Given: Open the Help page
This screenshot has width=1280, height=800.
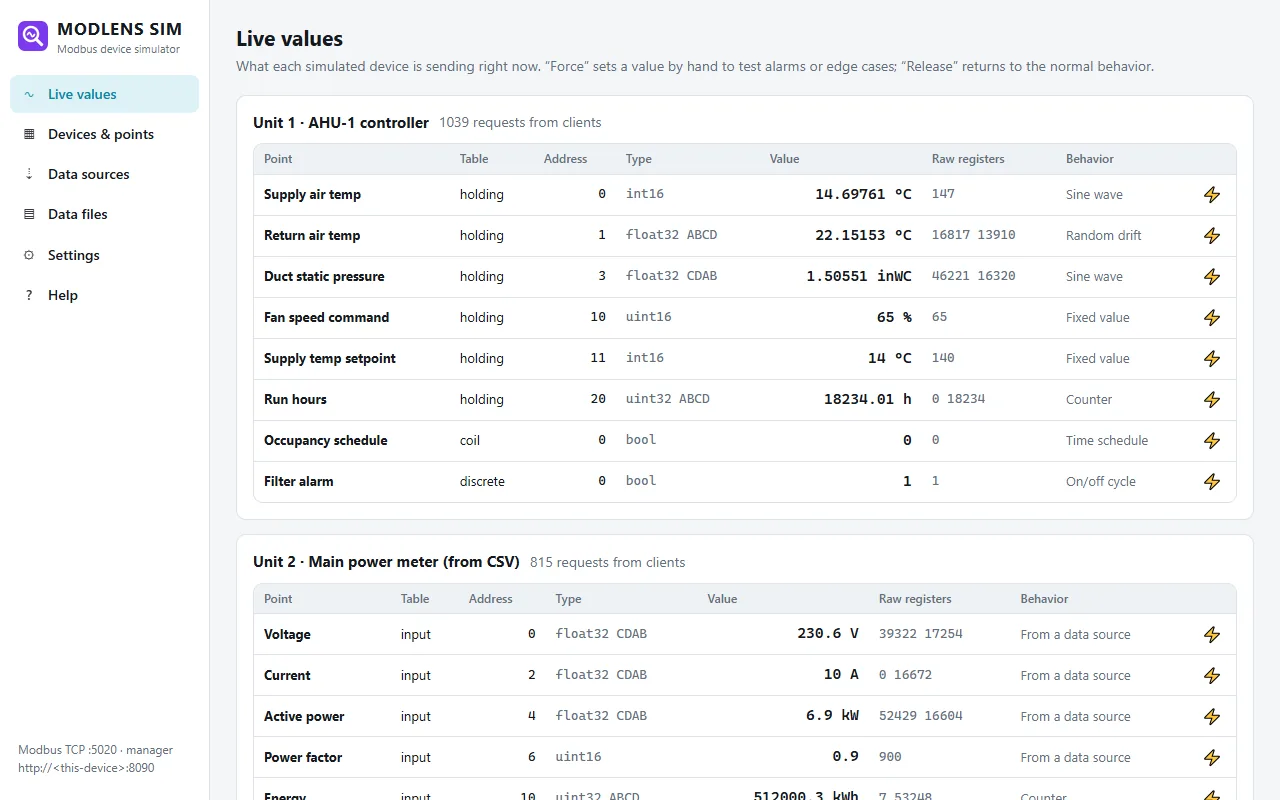Looking at the screenshot, I should coord(104,295).
